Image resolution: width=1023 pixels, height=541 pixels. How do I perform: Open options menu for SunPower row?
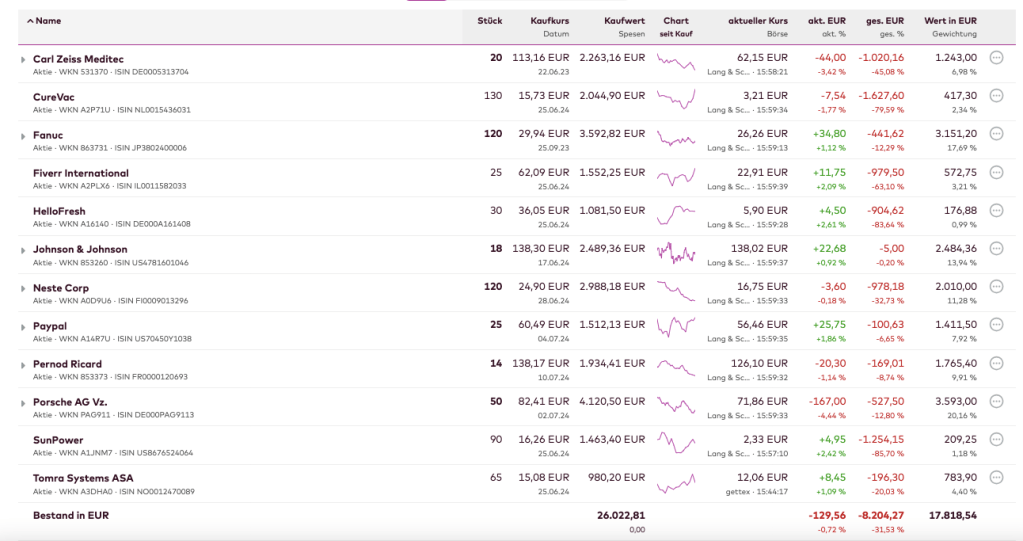click(x=996, y=439)
